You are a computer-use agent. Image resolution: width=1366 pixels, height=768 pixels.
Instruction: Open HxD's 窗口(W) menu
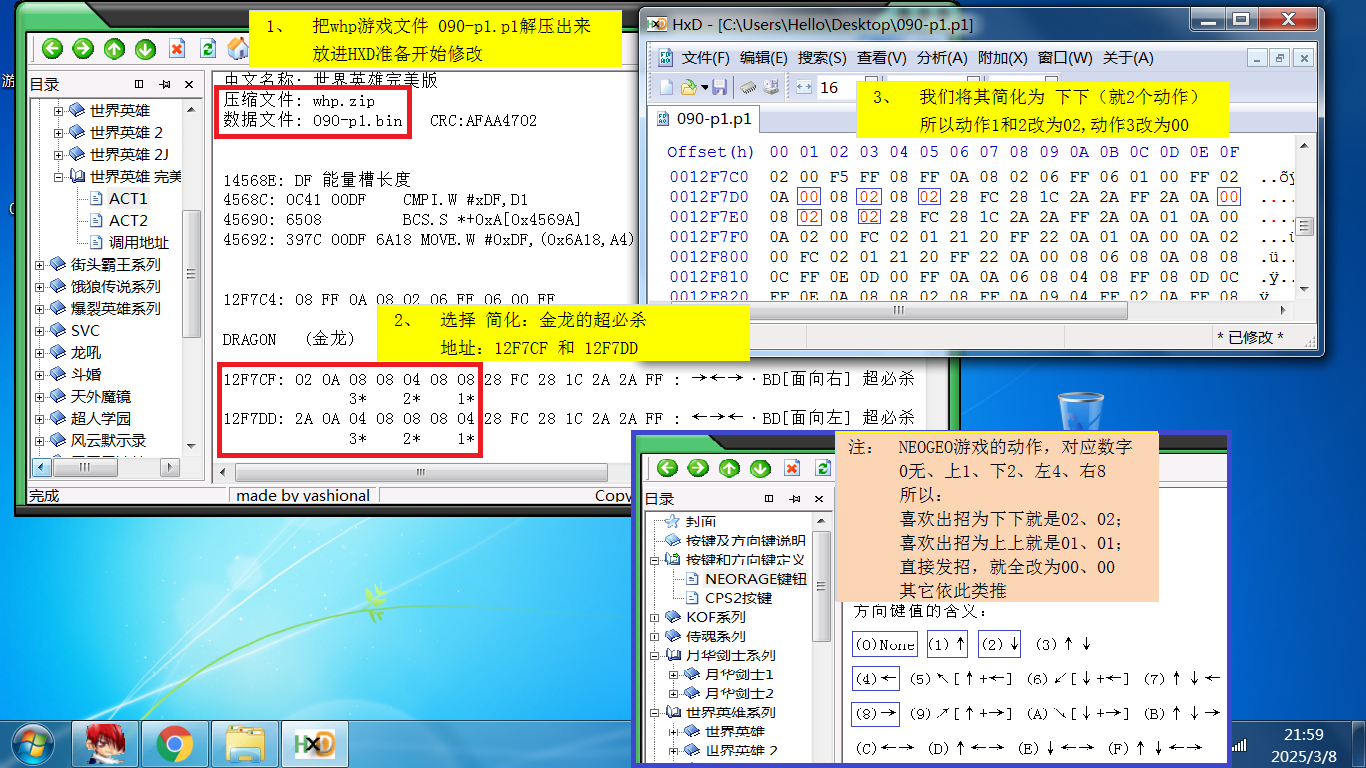click(x=1064, y=58)
